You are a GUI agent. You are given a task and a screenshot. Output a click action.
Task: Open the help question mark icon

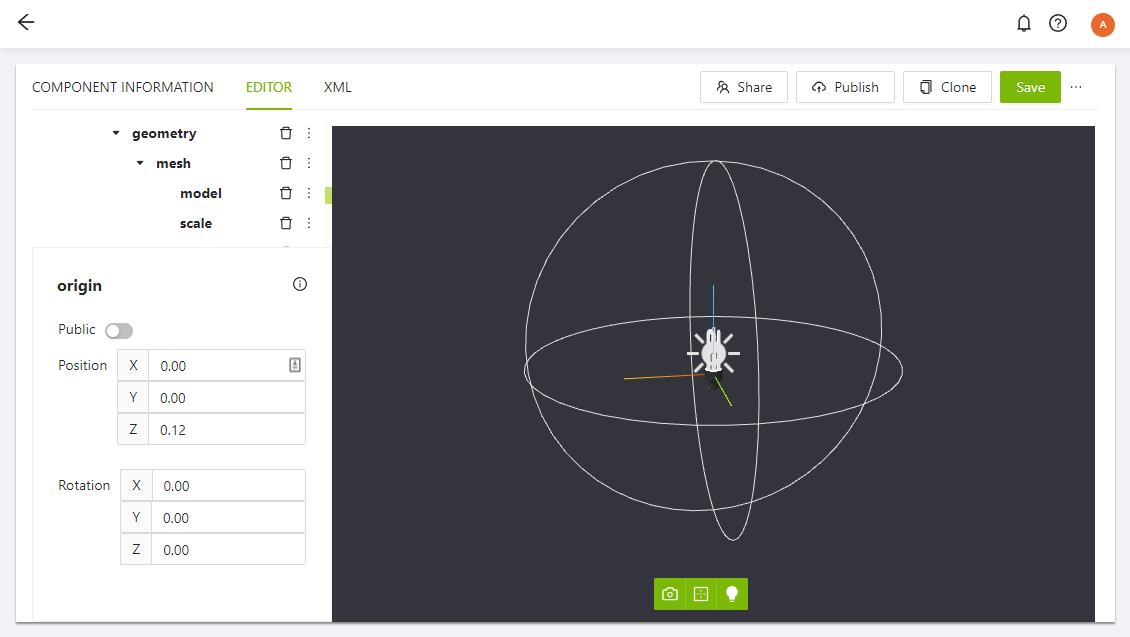click(1058, 22)
